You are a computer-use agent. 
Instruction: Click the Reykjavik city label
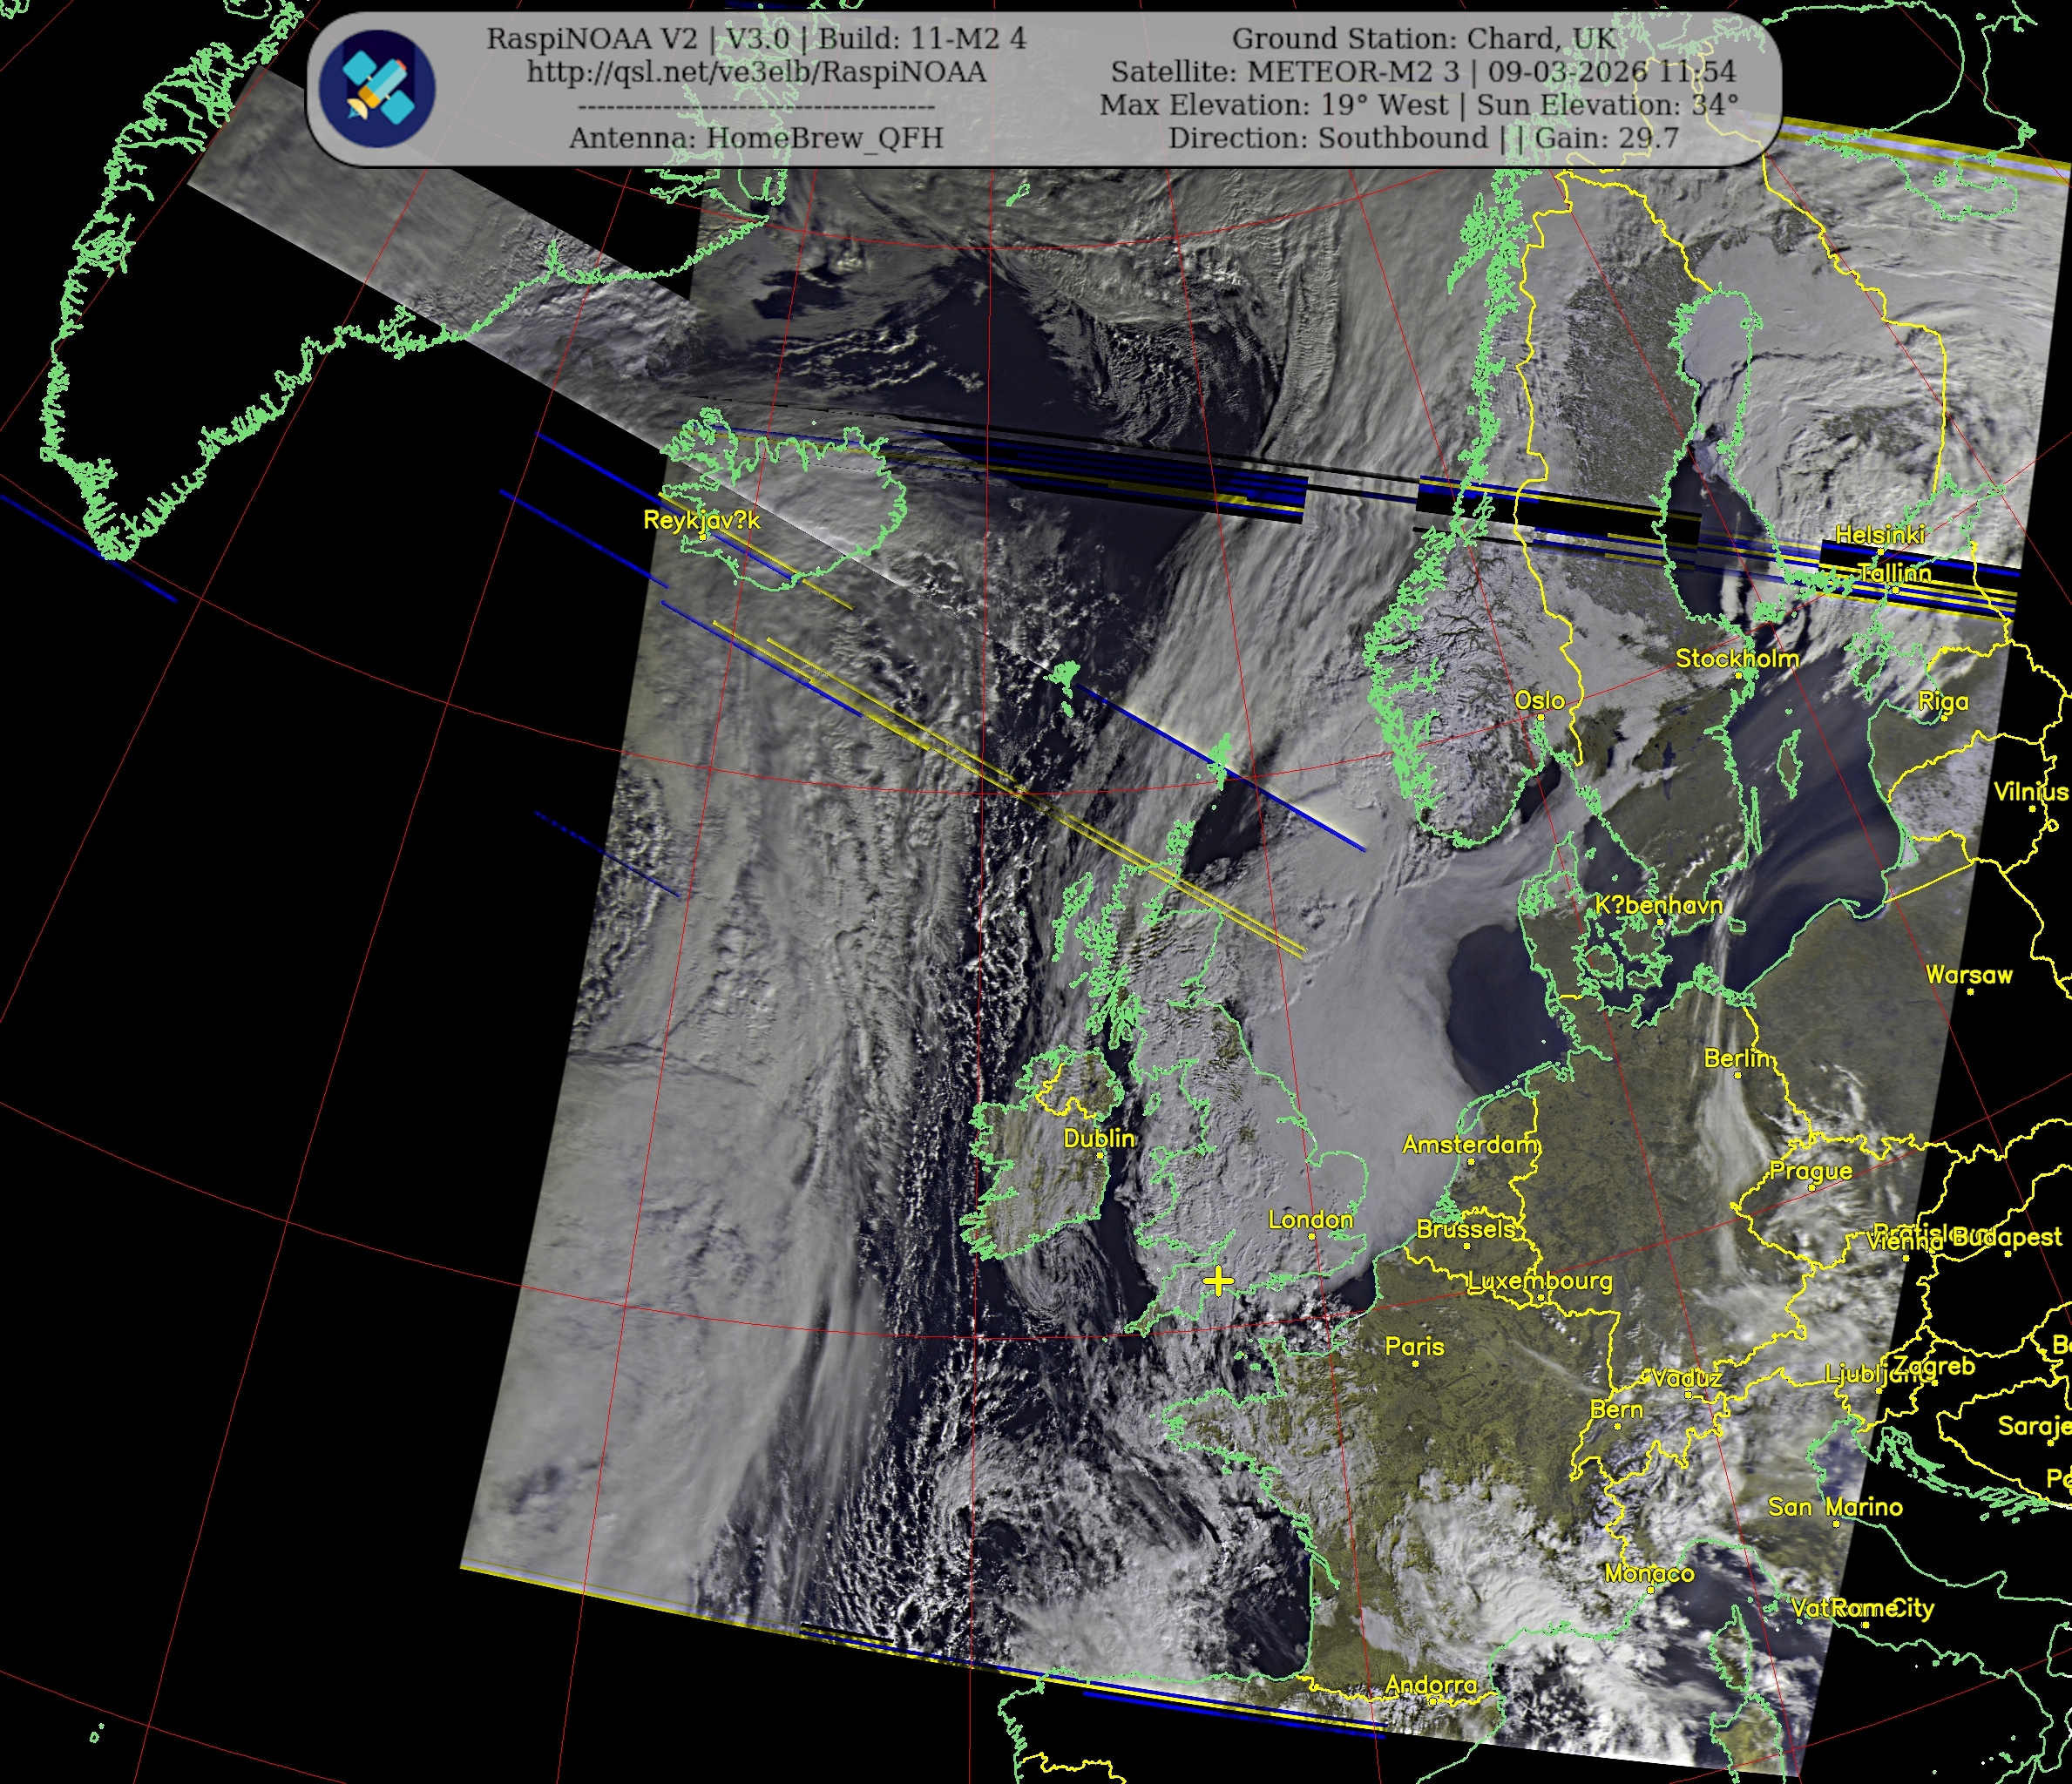701,520
